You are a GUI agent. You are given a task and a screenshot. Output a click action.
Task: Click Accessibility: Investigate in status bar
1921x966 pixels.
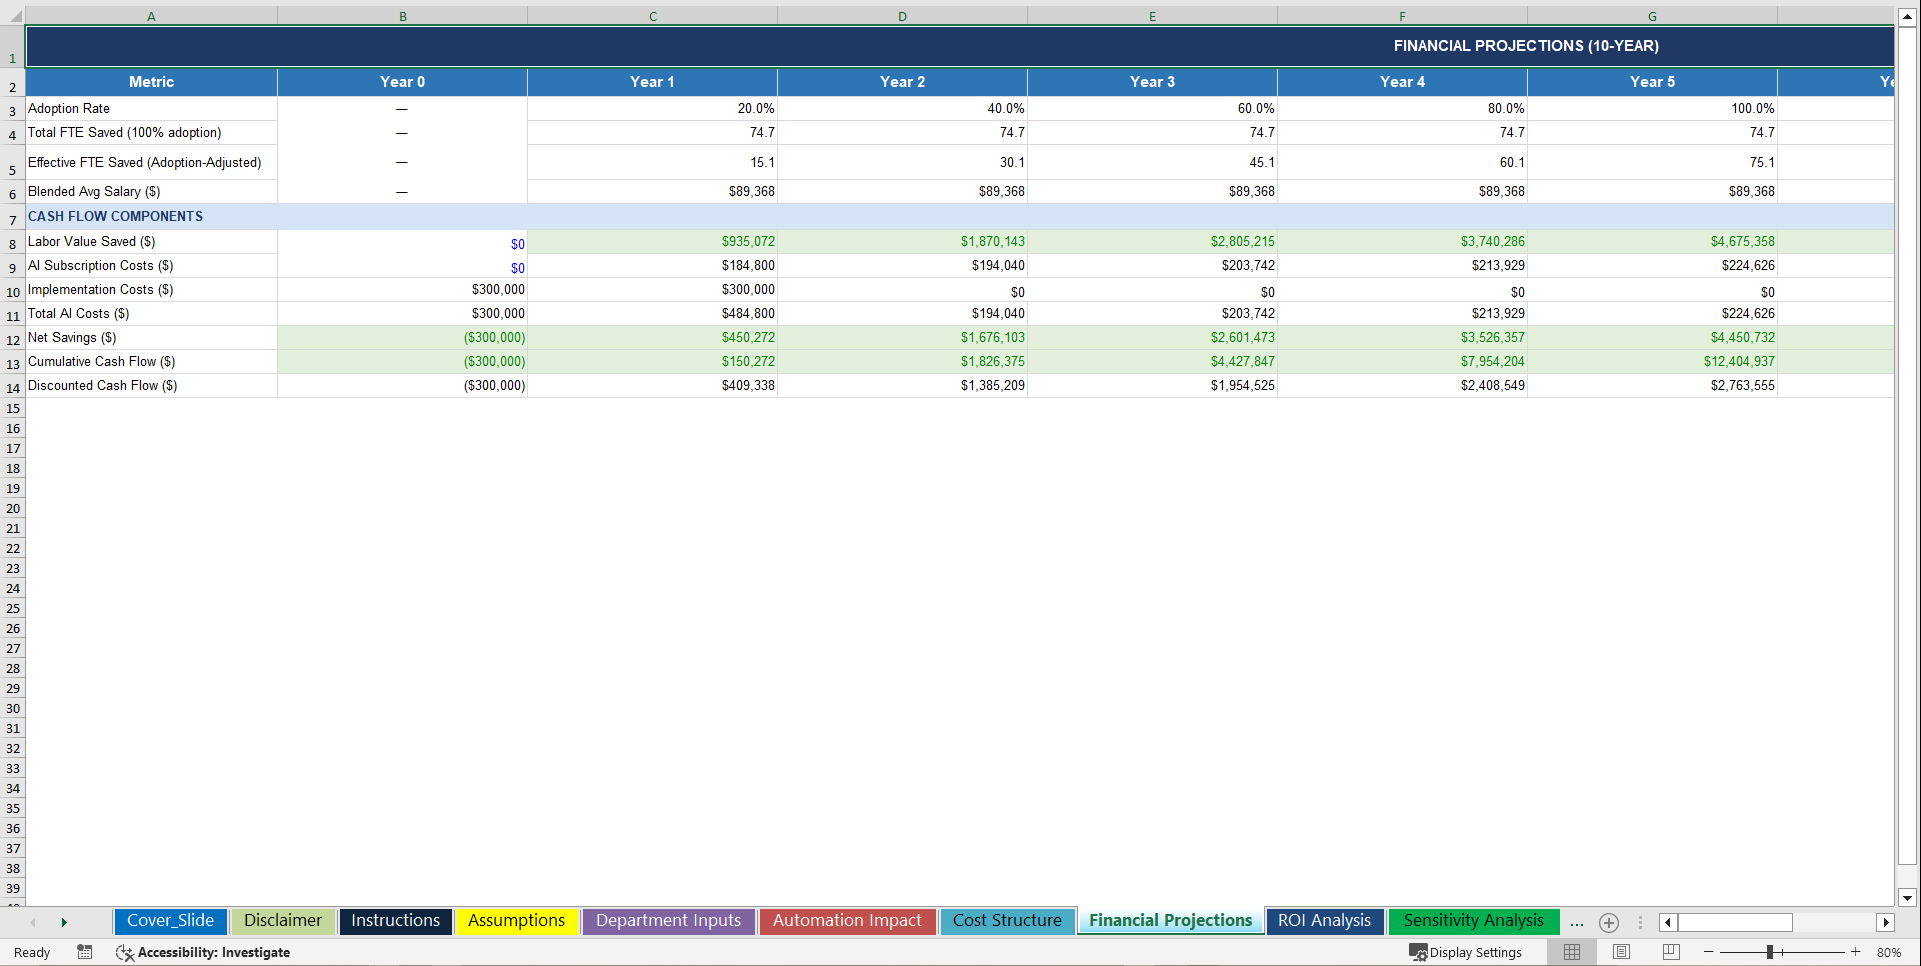[213, 952]
